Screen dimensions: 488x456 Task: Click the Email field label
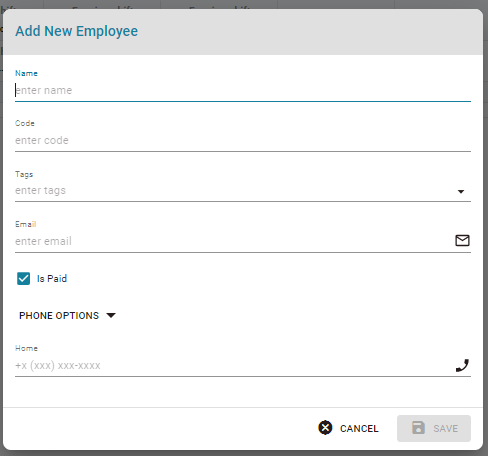26,224
